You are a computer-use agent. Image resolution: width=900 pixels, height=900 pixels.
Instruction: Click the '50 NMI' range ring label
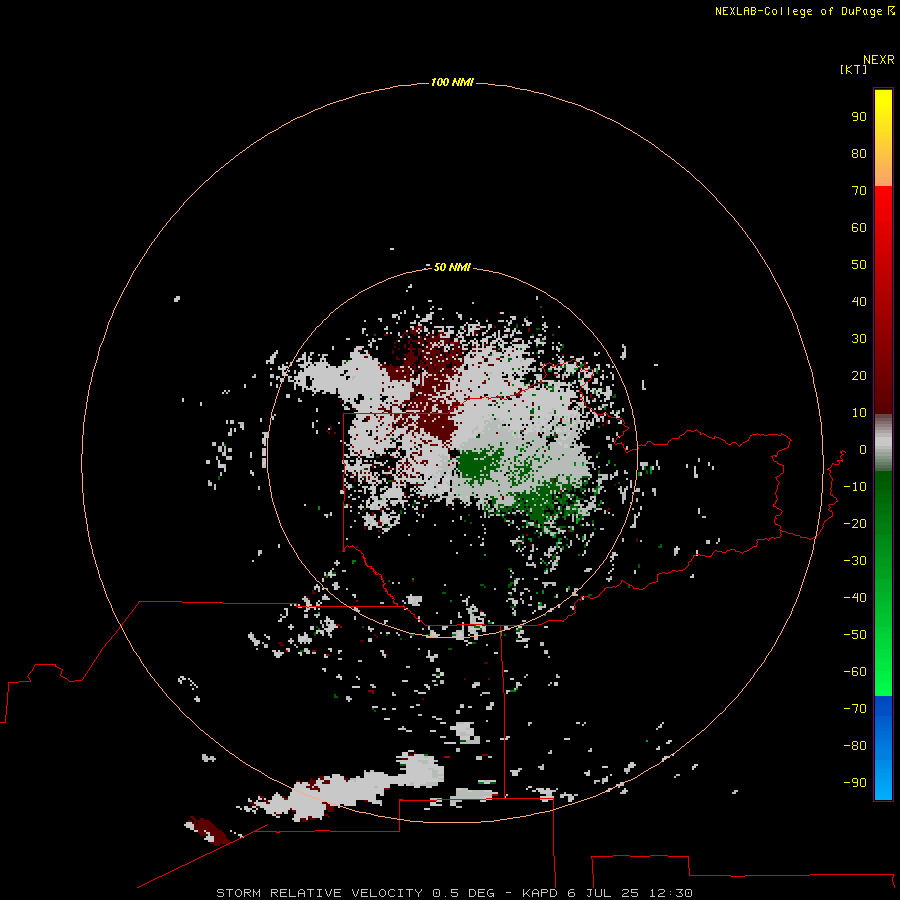click(452, 267)
